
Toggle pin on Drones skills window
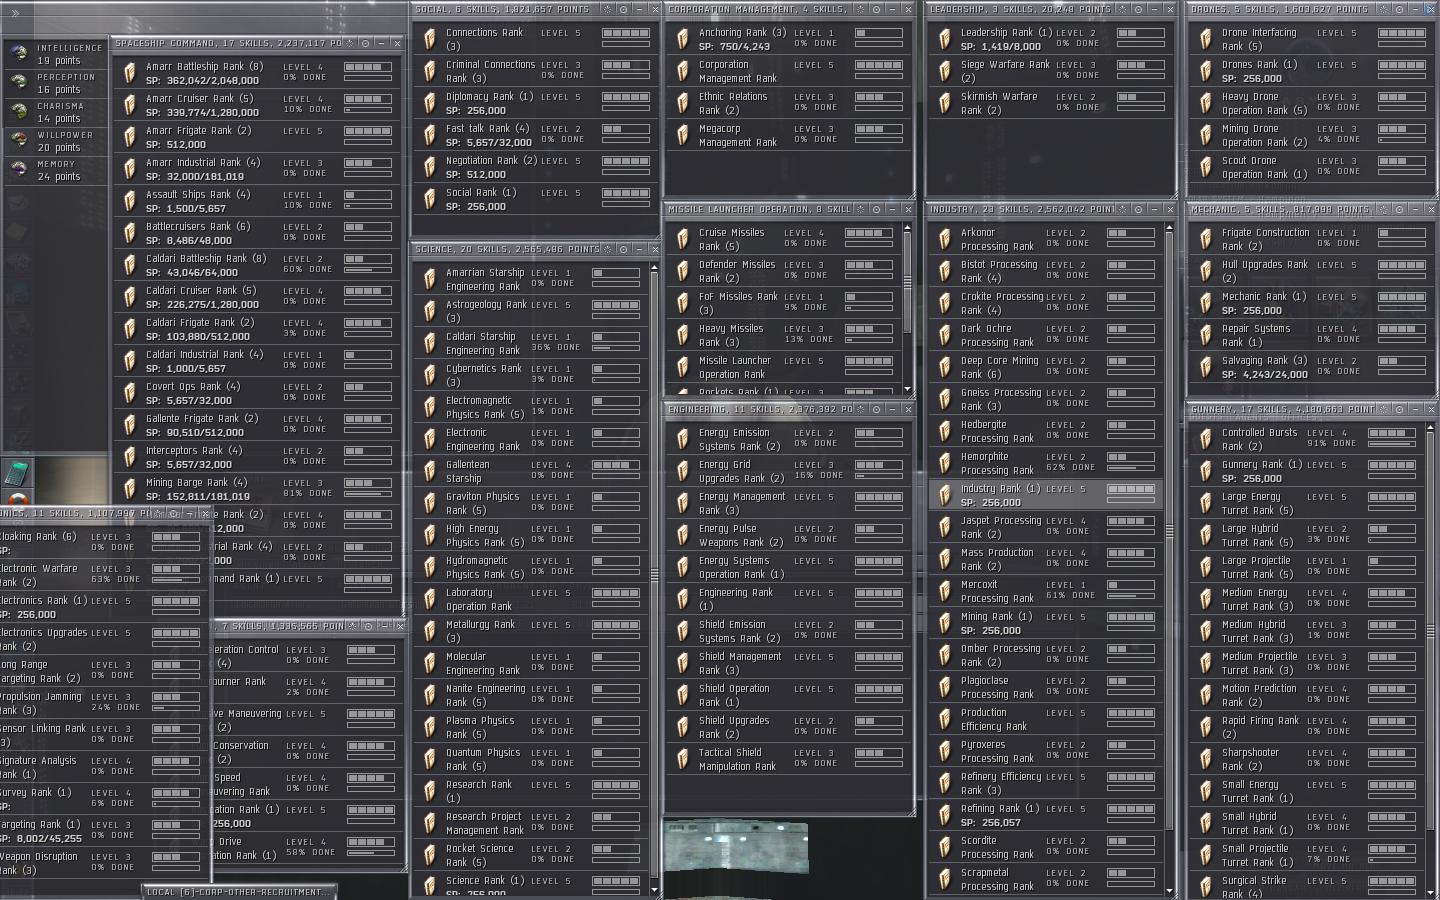[1384, 9]
